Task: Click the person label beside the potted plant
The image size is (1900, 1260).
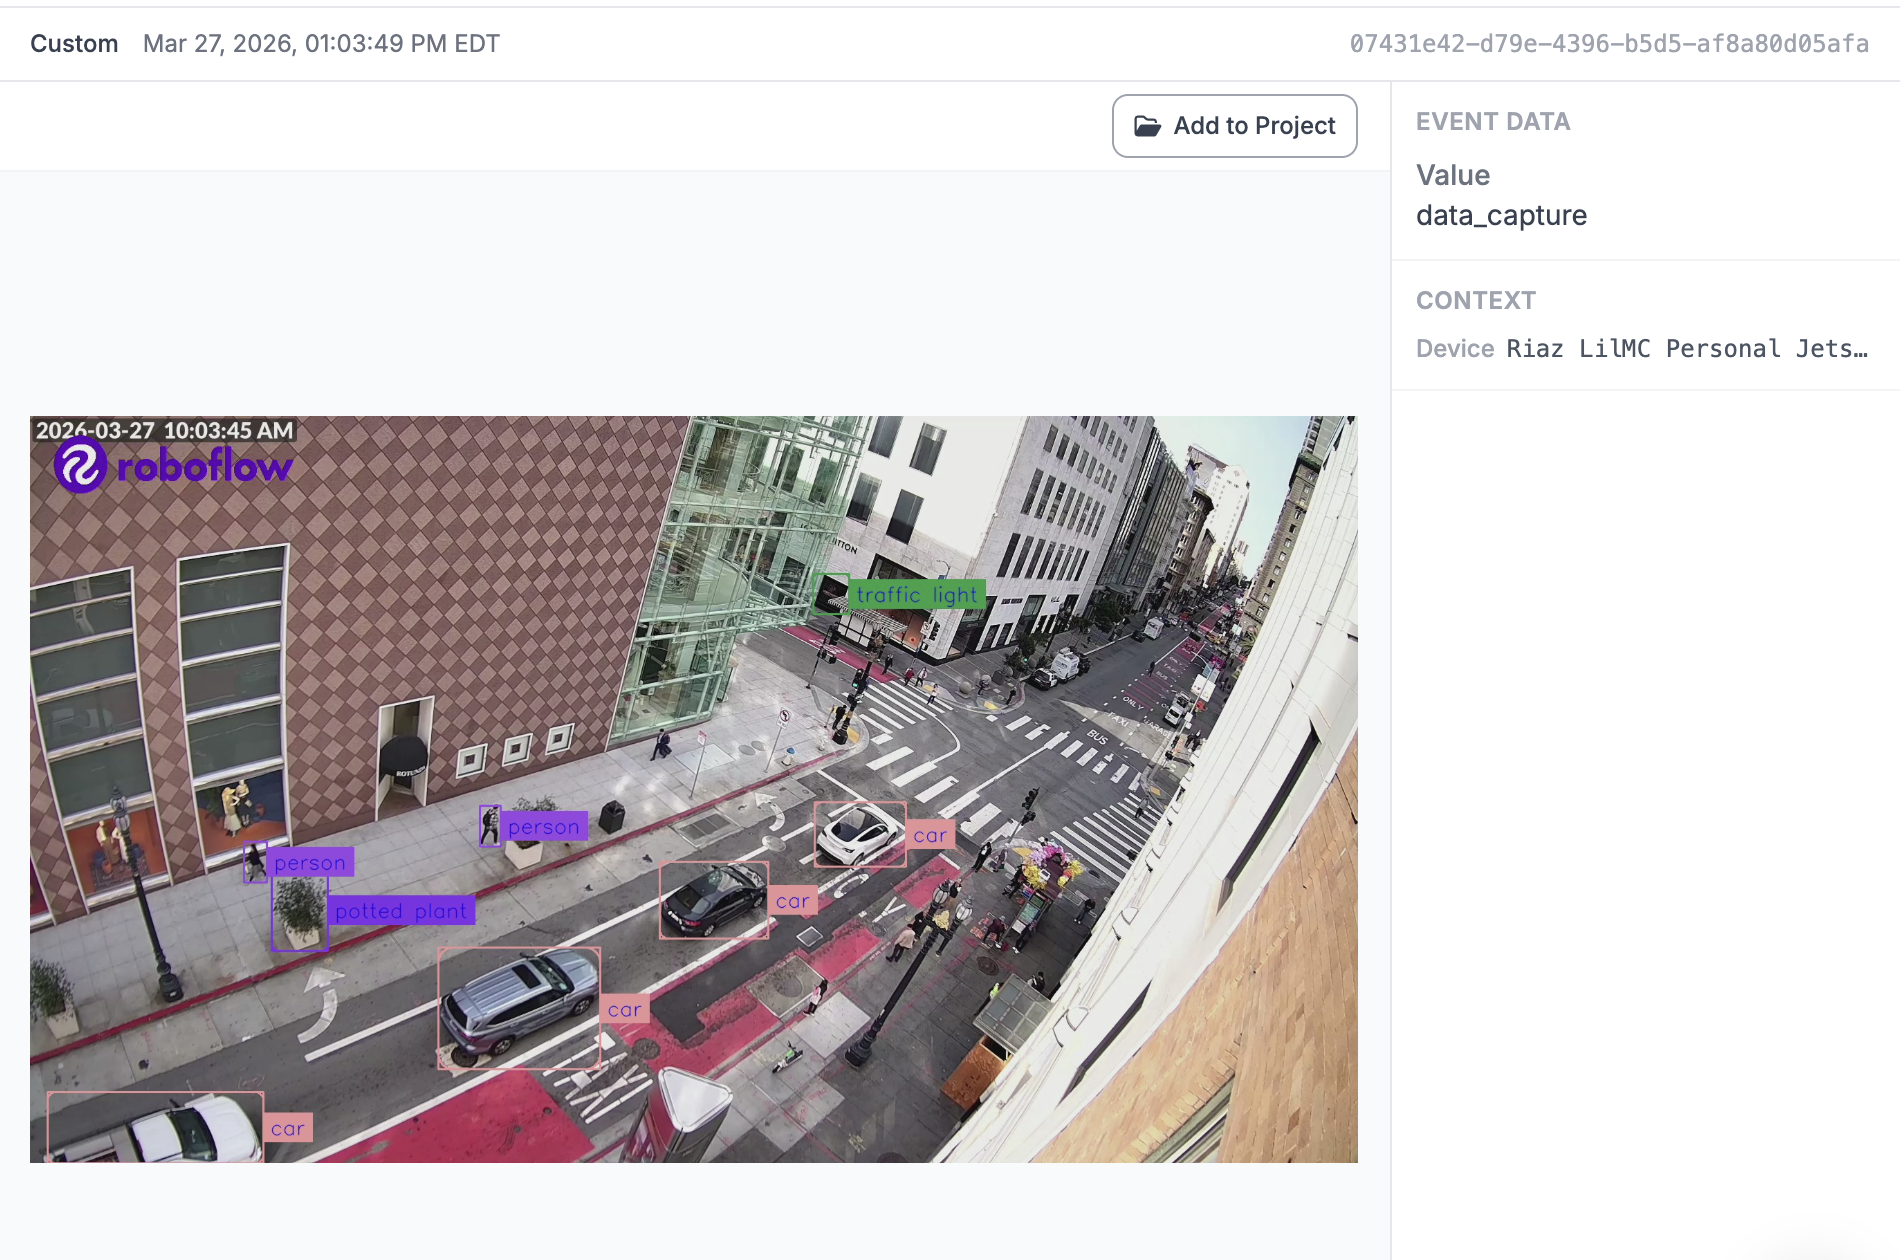Action: click(310, 863)
